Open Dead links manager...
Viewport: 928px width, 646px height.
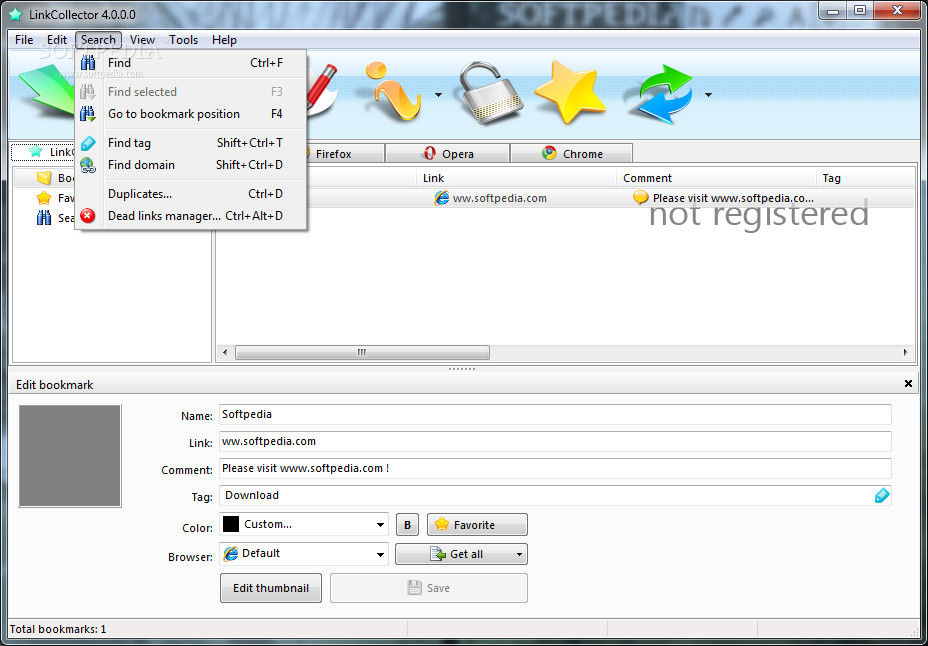(x=190, y=216)
